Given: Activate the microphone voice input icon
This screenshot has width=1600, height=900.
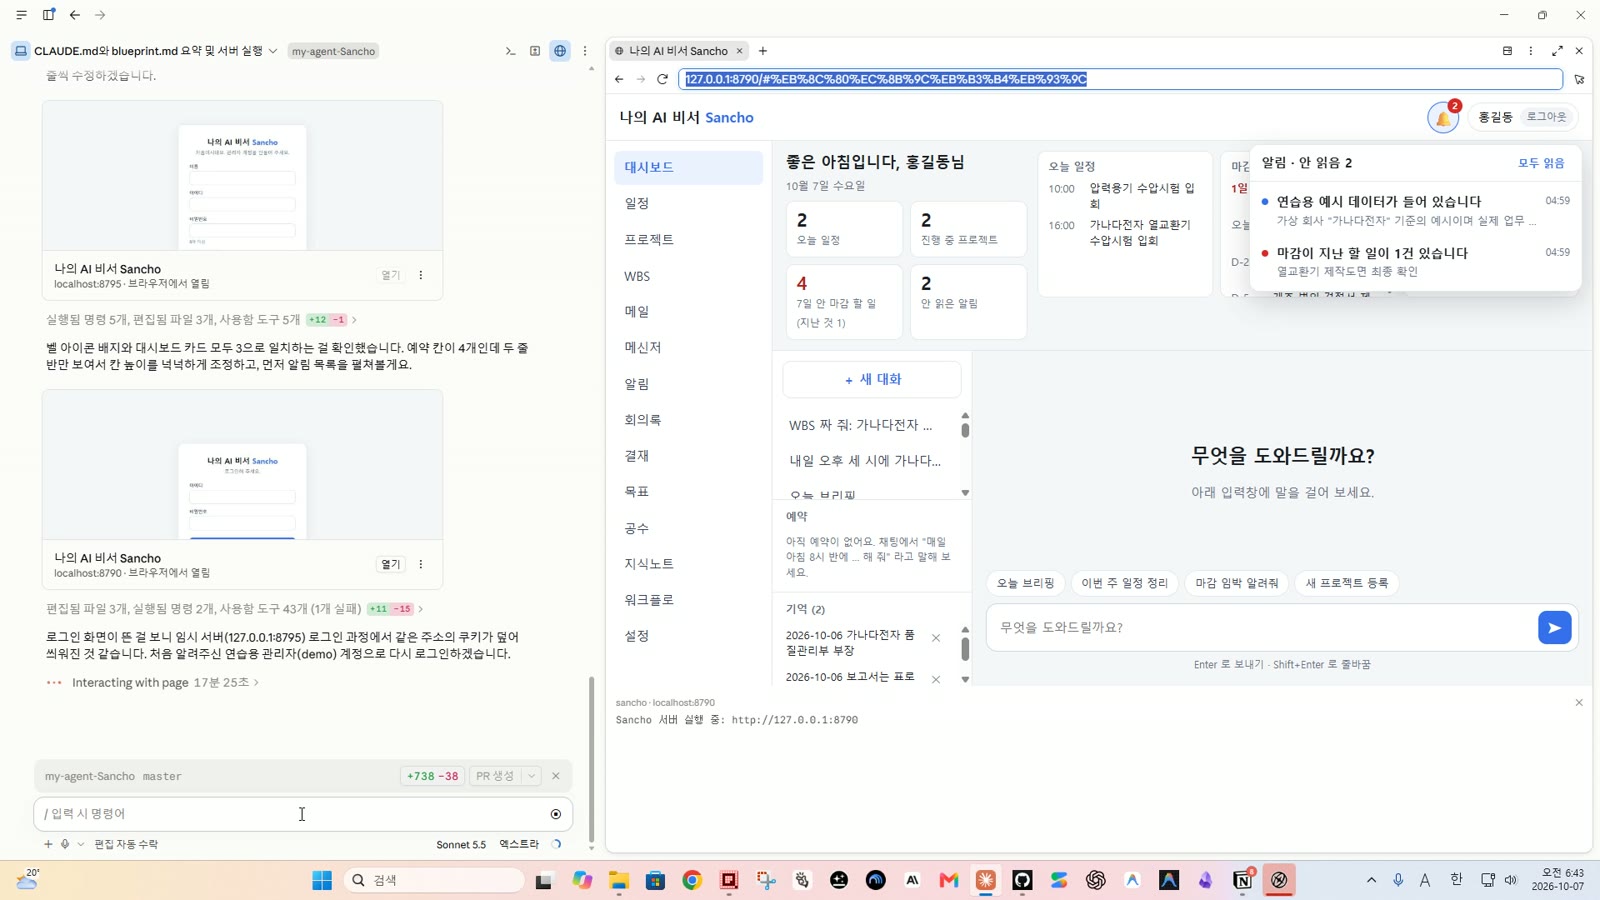Looking at the screenshot, I should [x=65, y=844].
